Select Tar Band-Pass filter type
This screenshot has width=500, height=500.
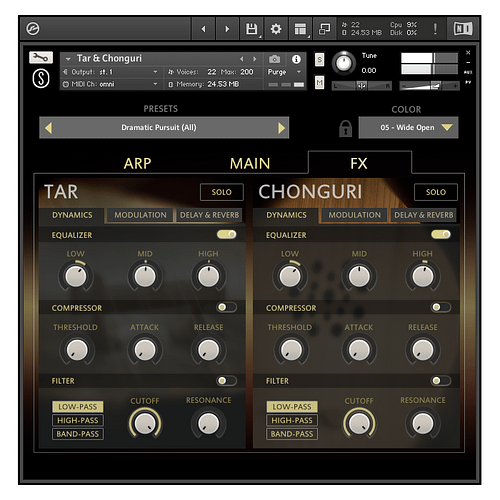(x=78, y=434)
